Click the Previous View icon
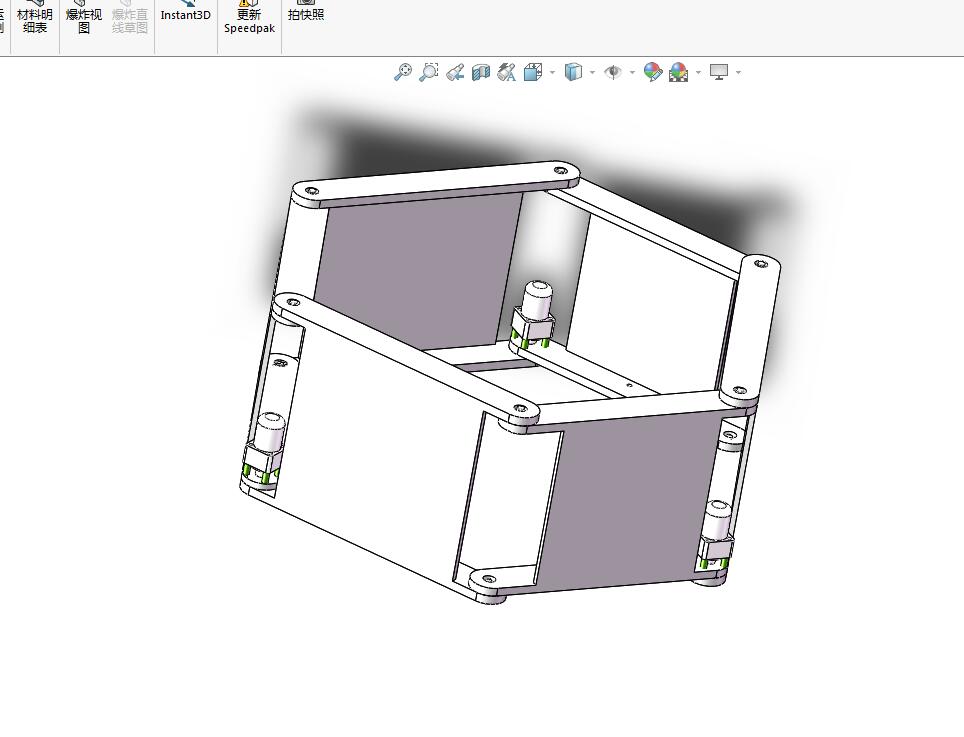 [x=454, y=72]
